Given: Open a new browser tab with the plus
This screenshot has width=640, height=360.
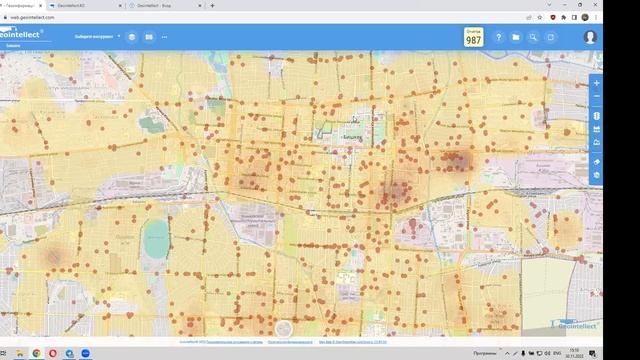Looking at the screenshot, I should pos(212,6).
